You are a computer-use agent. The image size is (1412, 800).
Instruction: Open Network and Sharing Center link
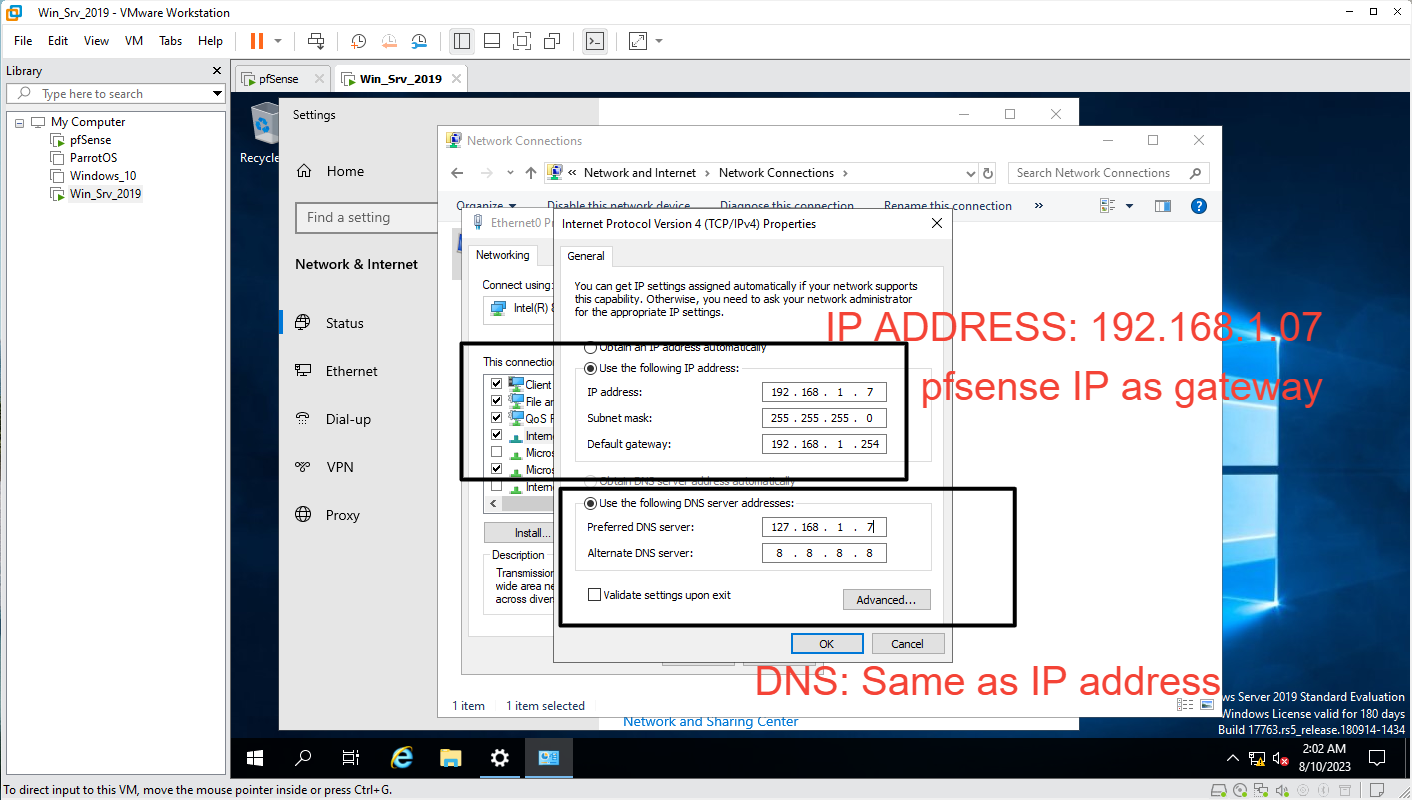pos(711,721)
